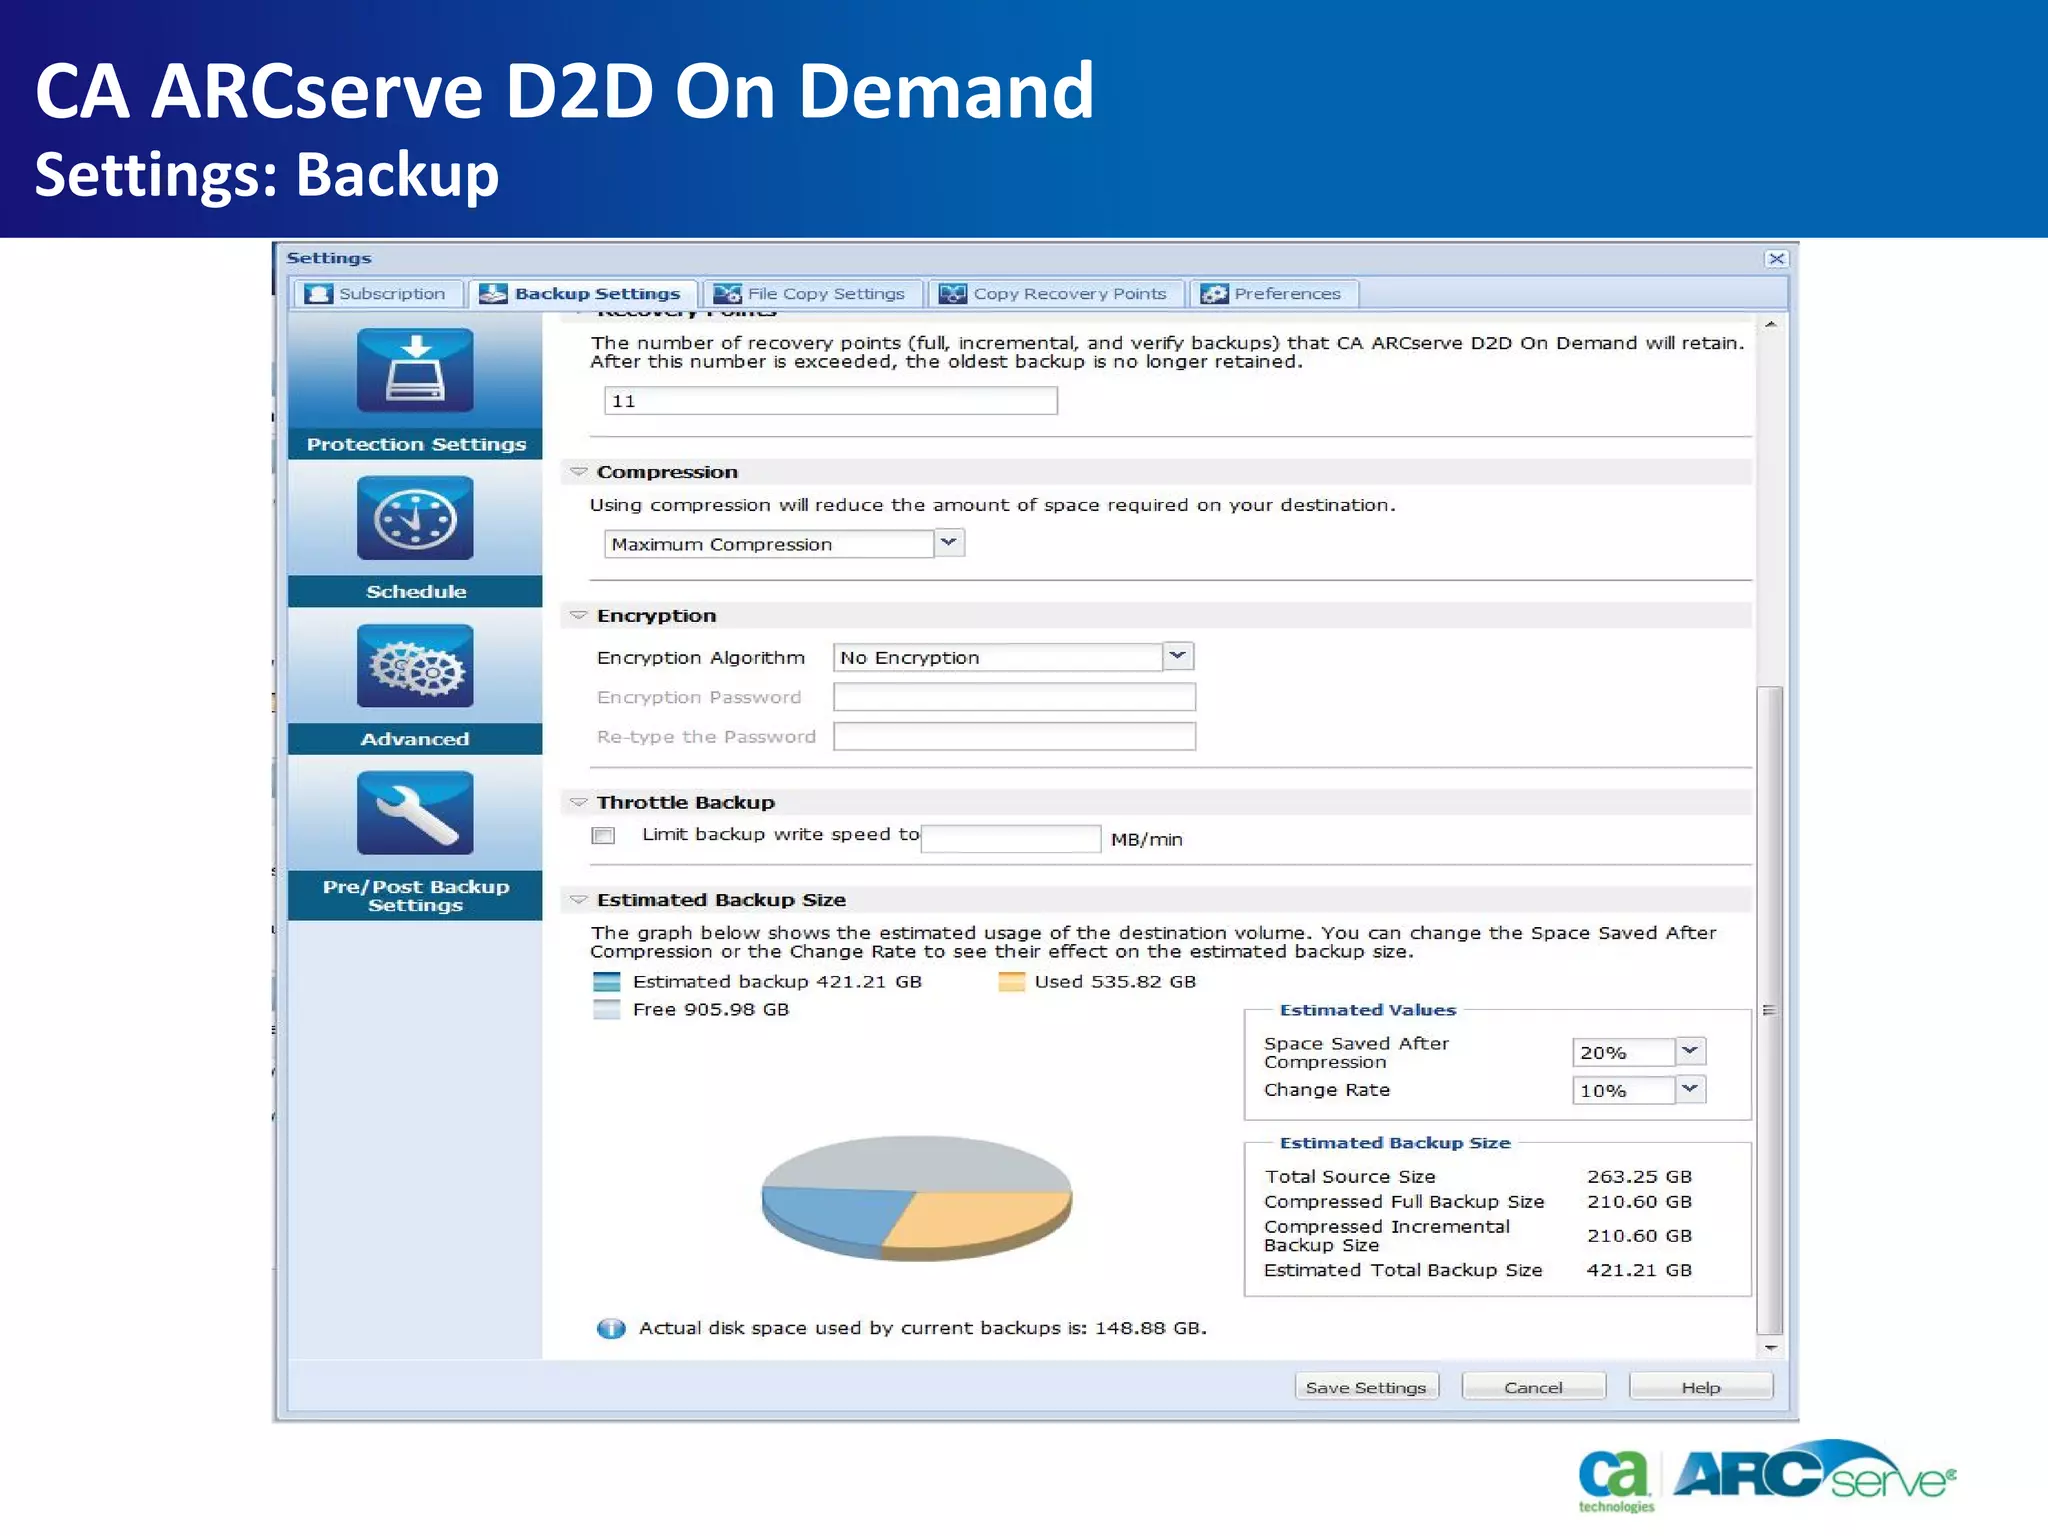Click the File Copy Settings tab icon
This screenshot has width=2048, height=1536.
(727, 294)
